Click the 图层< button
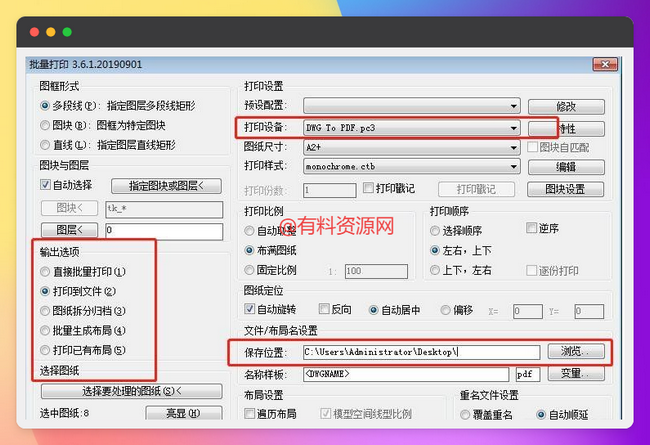This screenshot has width=650, height=445. click(70, 230)
